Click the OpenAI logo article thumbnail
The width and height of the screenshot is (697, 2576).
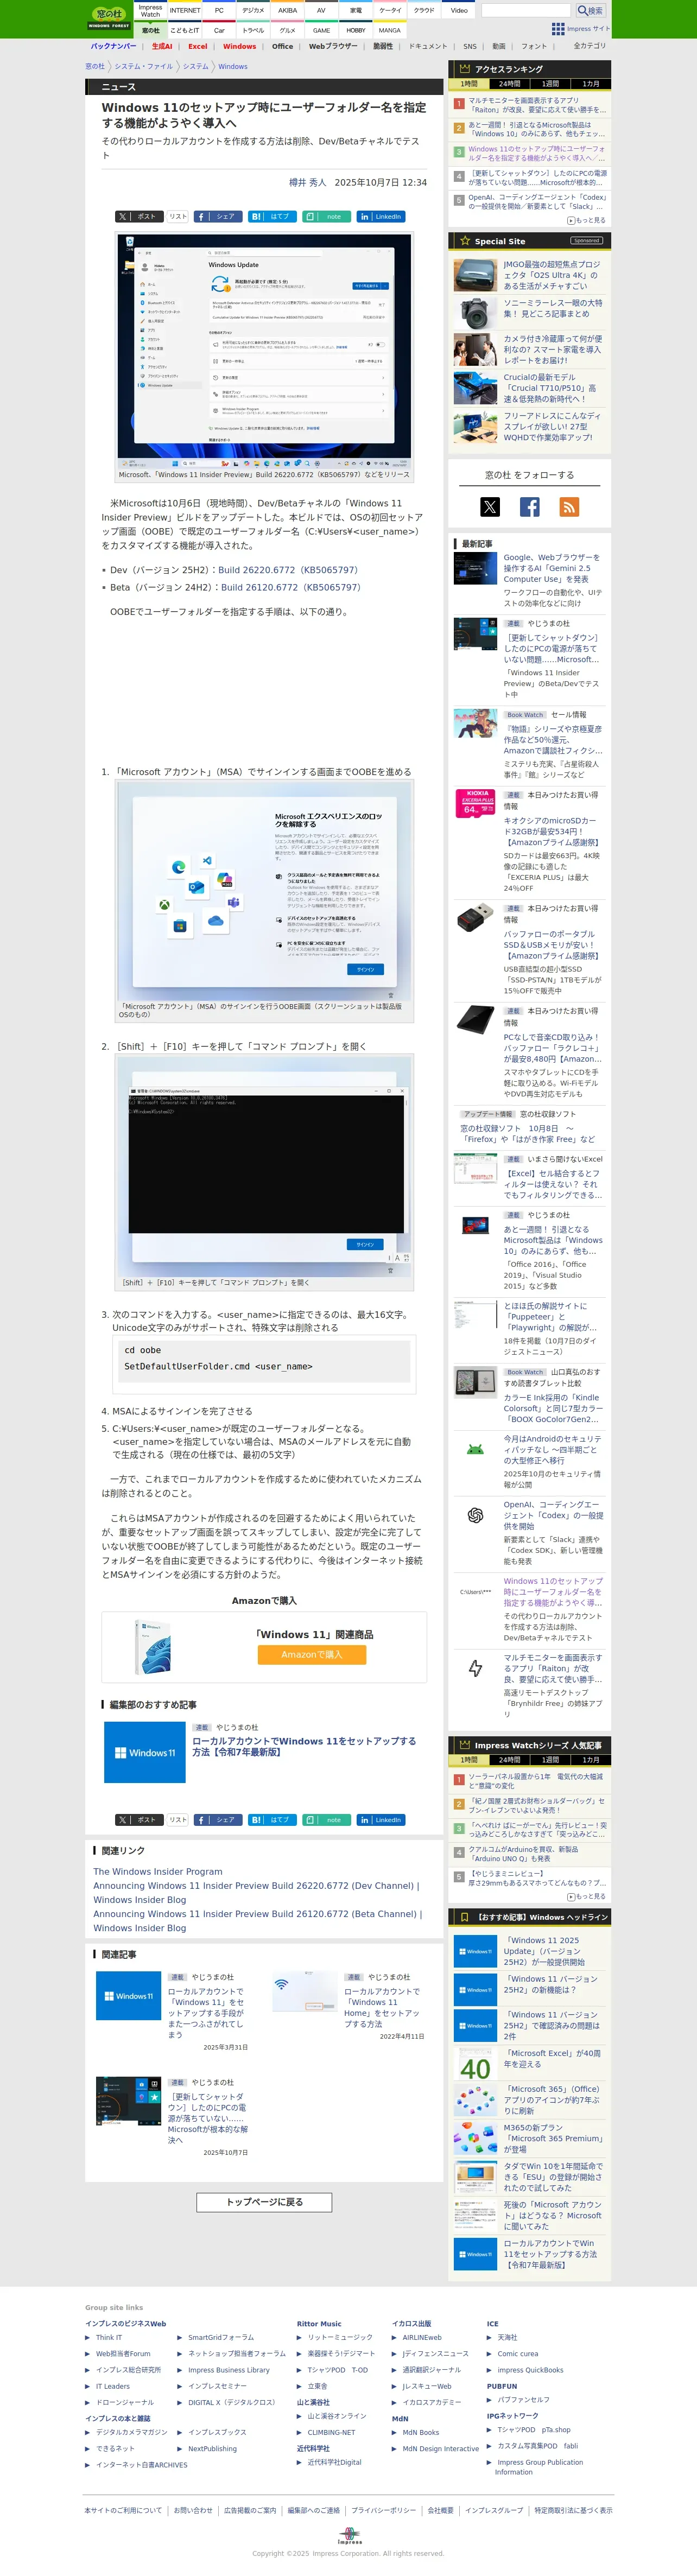(475, 1515)
